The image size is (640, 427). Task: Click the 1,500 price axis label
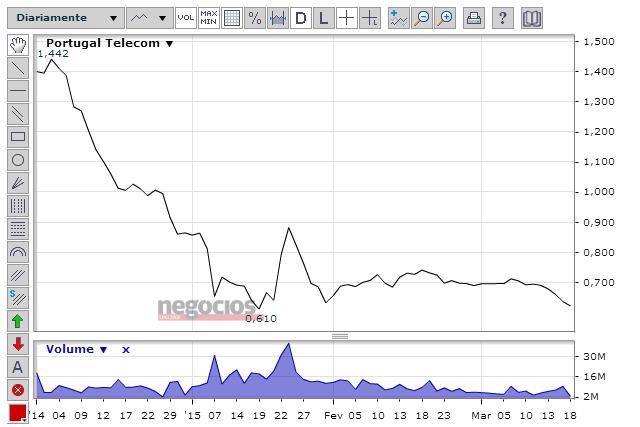(599, 42)
